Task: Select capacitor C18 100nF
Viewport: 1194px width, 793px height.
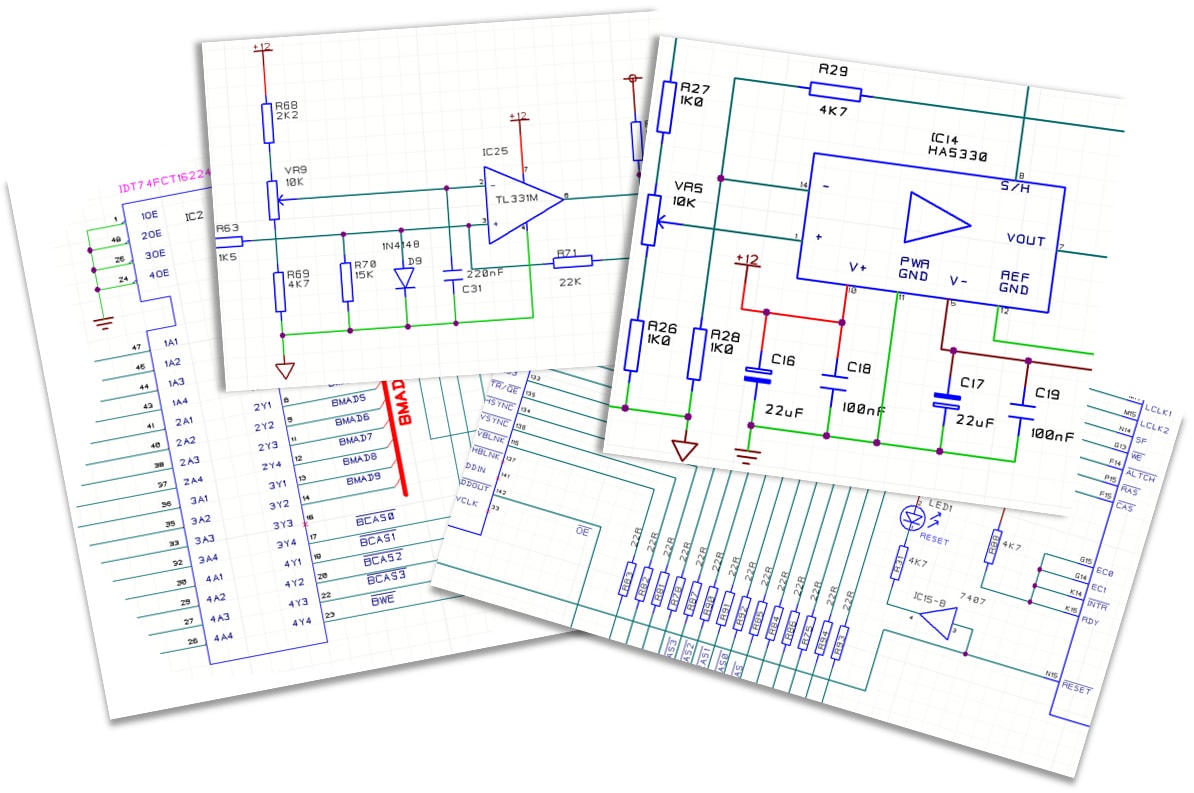Action: (x=835, y=382)
